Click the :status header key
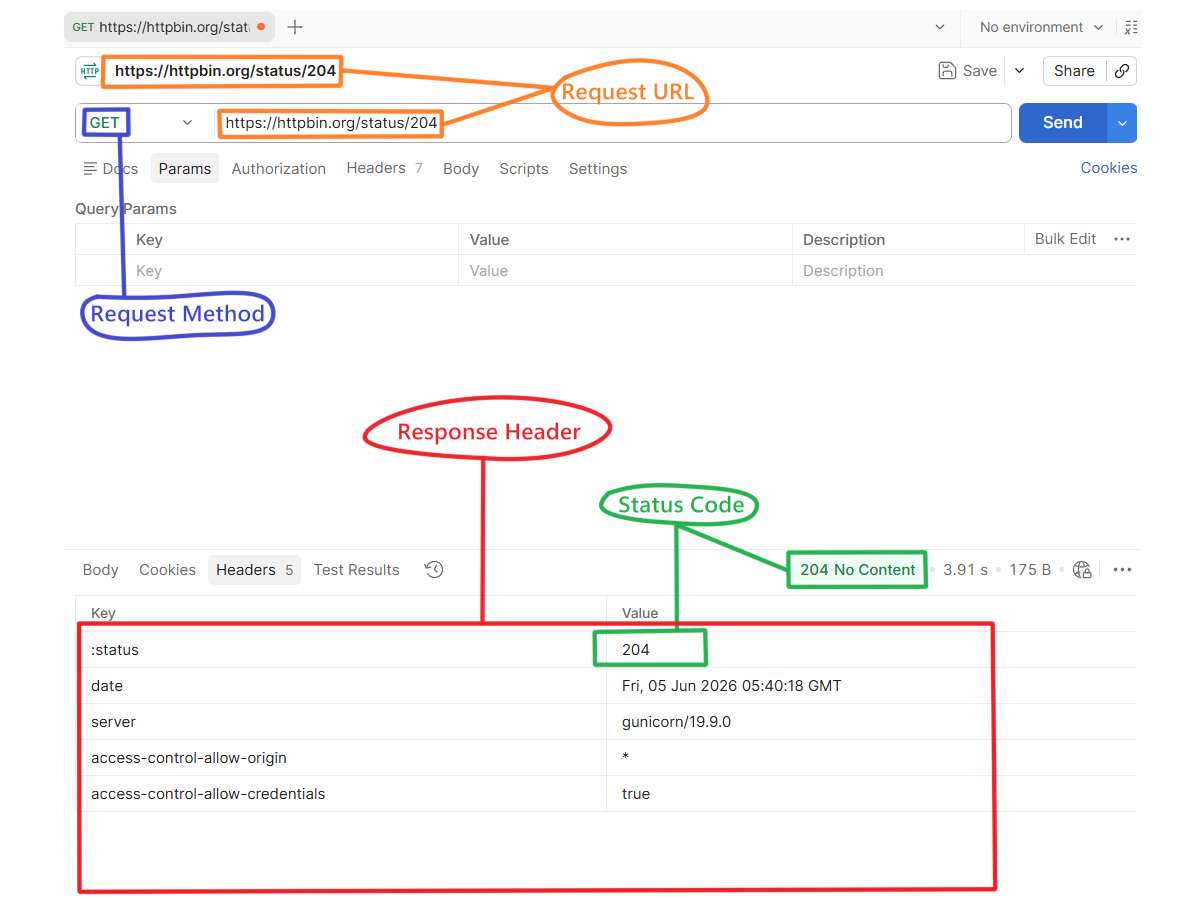The width and height of the screenshot is (1200, 900). 115,650
